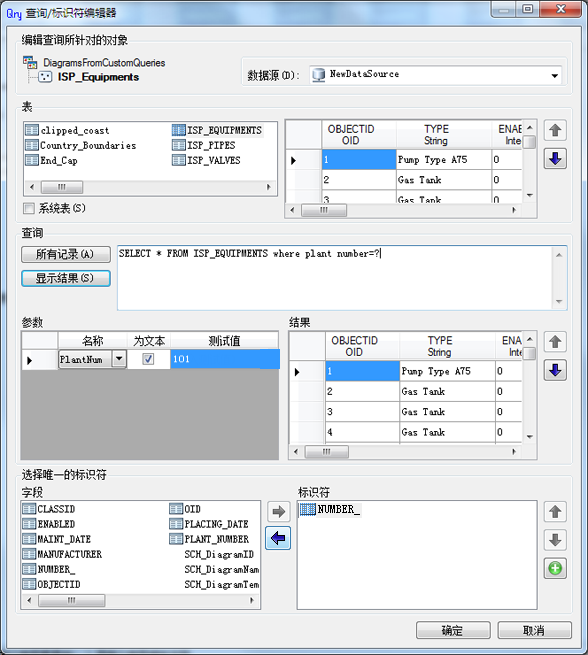Click the gray right arrow add-identifier button
Image resolution: width=588 pixels, height=655 pixels.
[278, 511]
